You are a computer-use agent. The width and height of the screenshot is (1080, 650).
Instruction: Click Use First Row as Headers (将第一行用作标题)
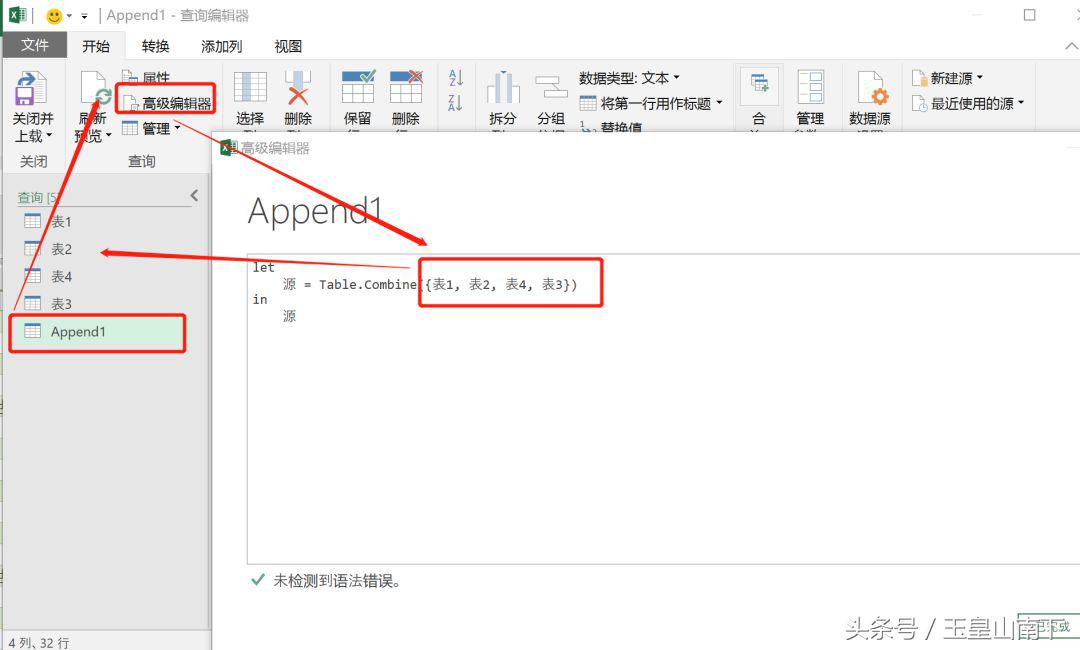[x=645, y=103]
